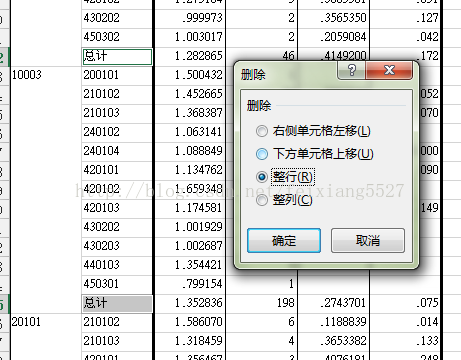461x360 pixels.
Task: Click value 1.452665
Action: coord(199,94)
